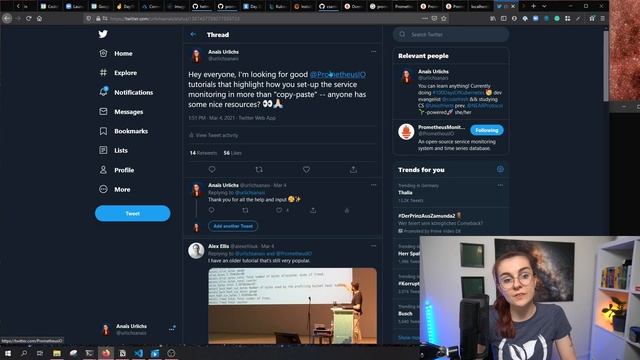Open Visual Studio Code from taskbar
Viewport: 640px width, 360px height.
tap(139, 353)
